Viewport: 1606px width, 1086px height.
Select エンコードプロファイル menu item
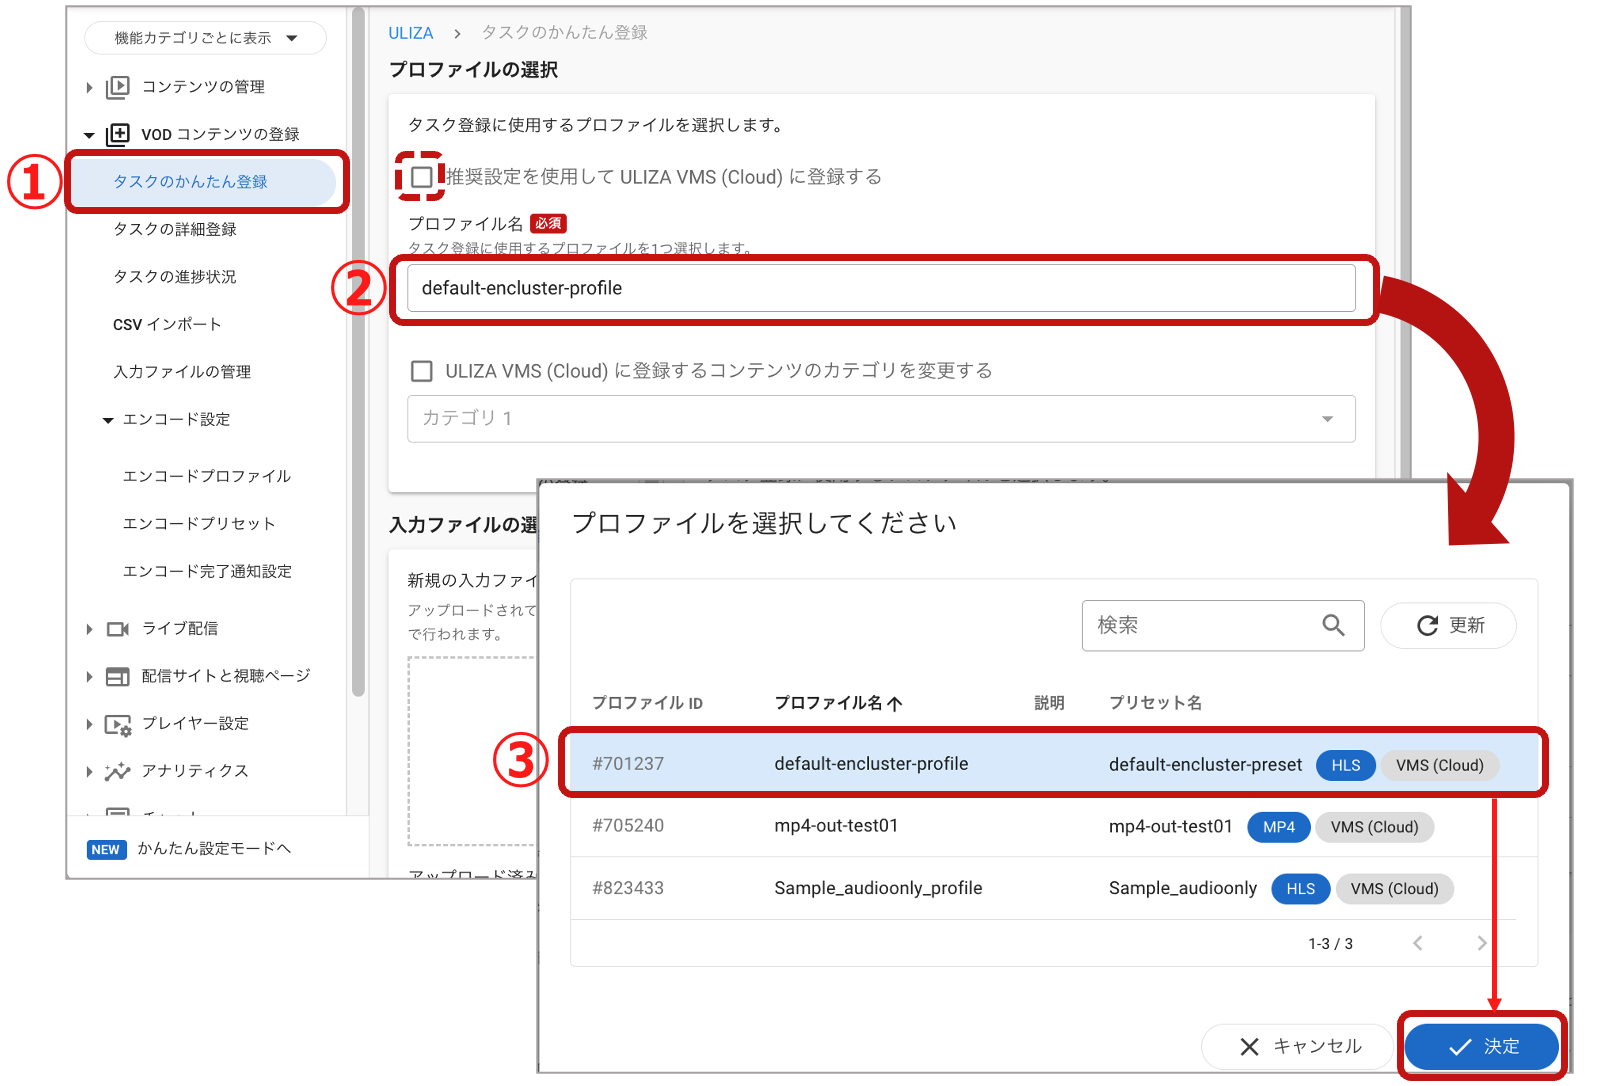click(206, 476)
